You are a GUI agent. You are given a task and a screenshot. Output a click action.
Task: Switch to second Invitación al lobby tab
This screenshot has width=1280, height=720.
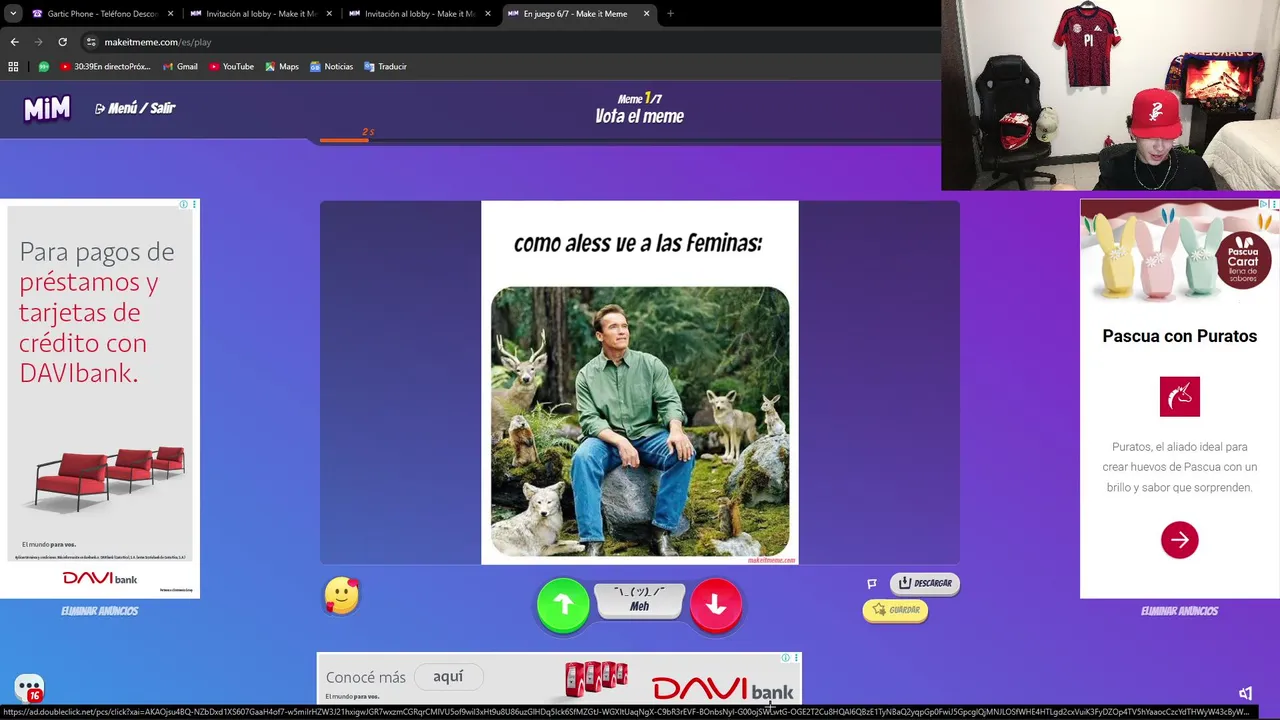coord(419,14)
